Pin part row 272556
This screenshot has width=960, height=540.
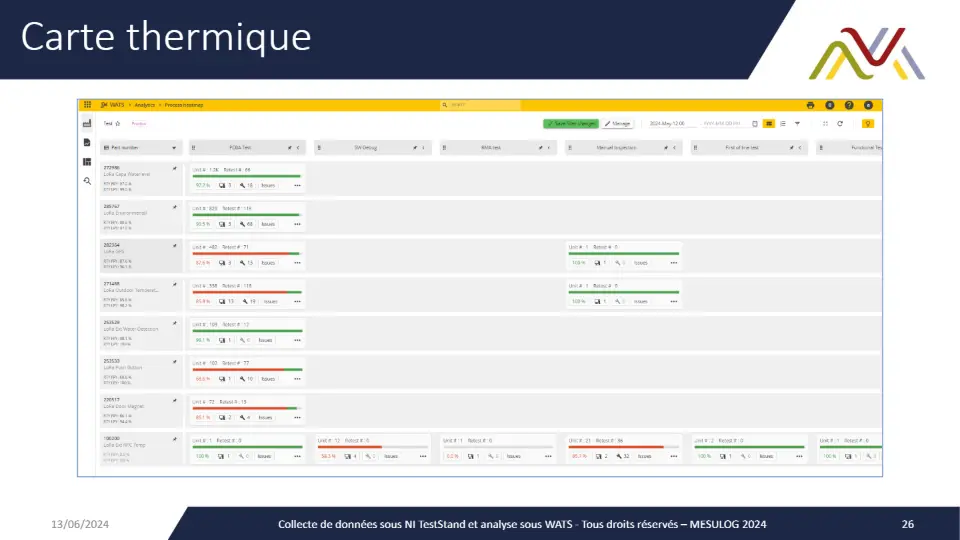click(x=174, y=168)
